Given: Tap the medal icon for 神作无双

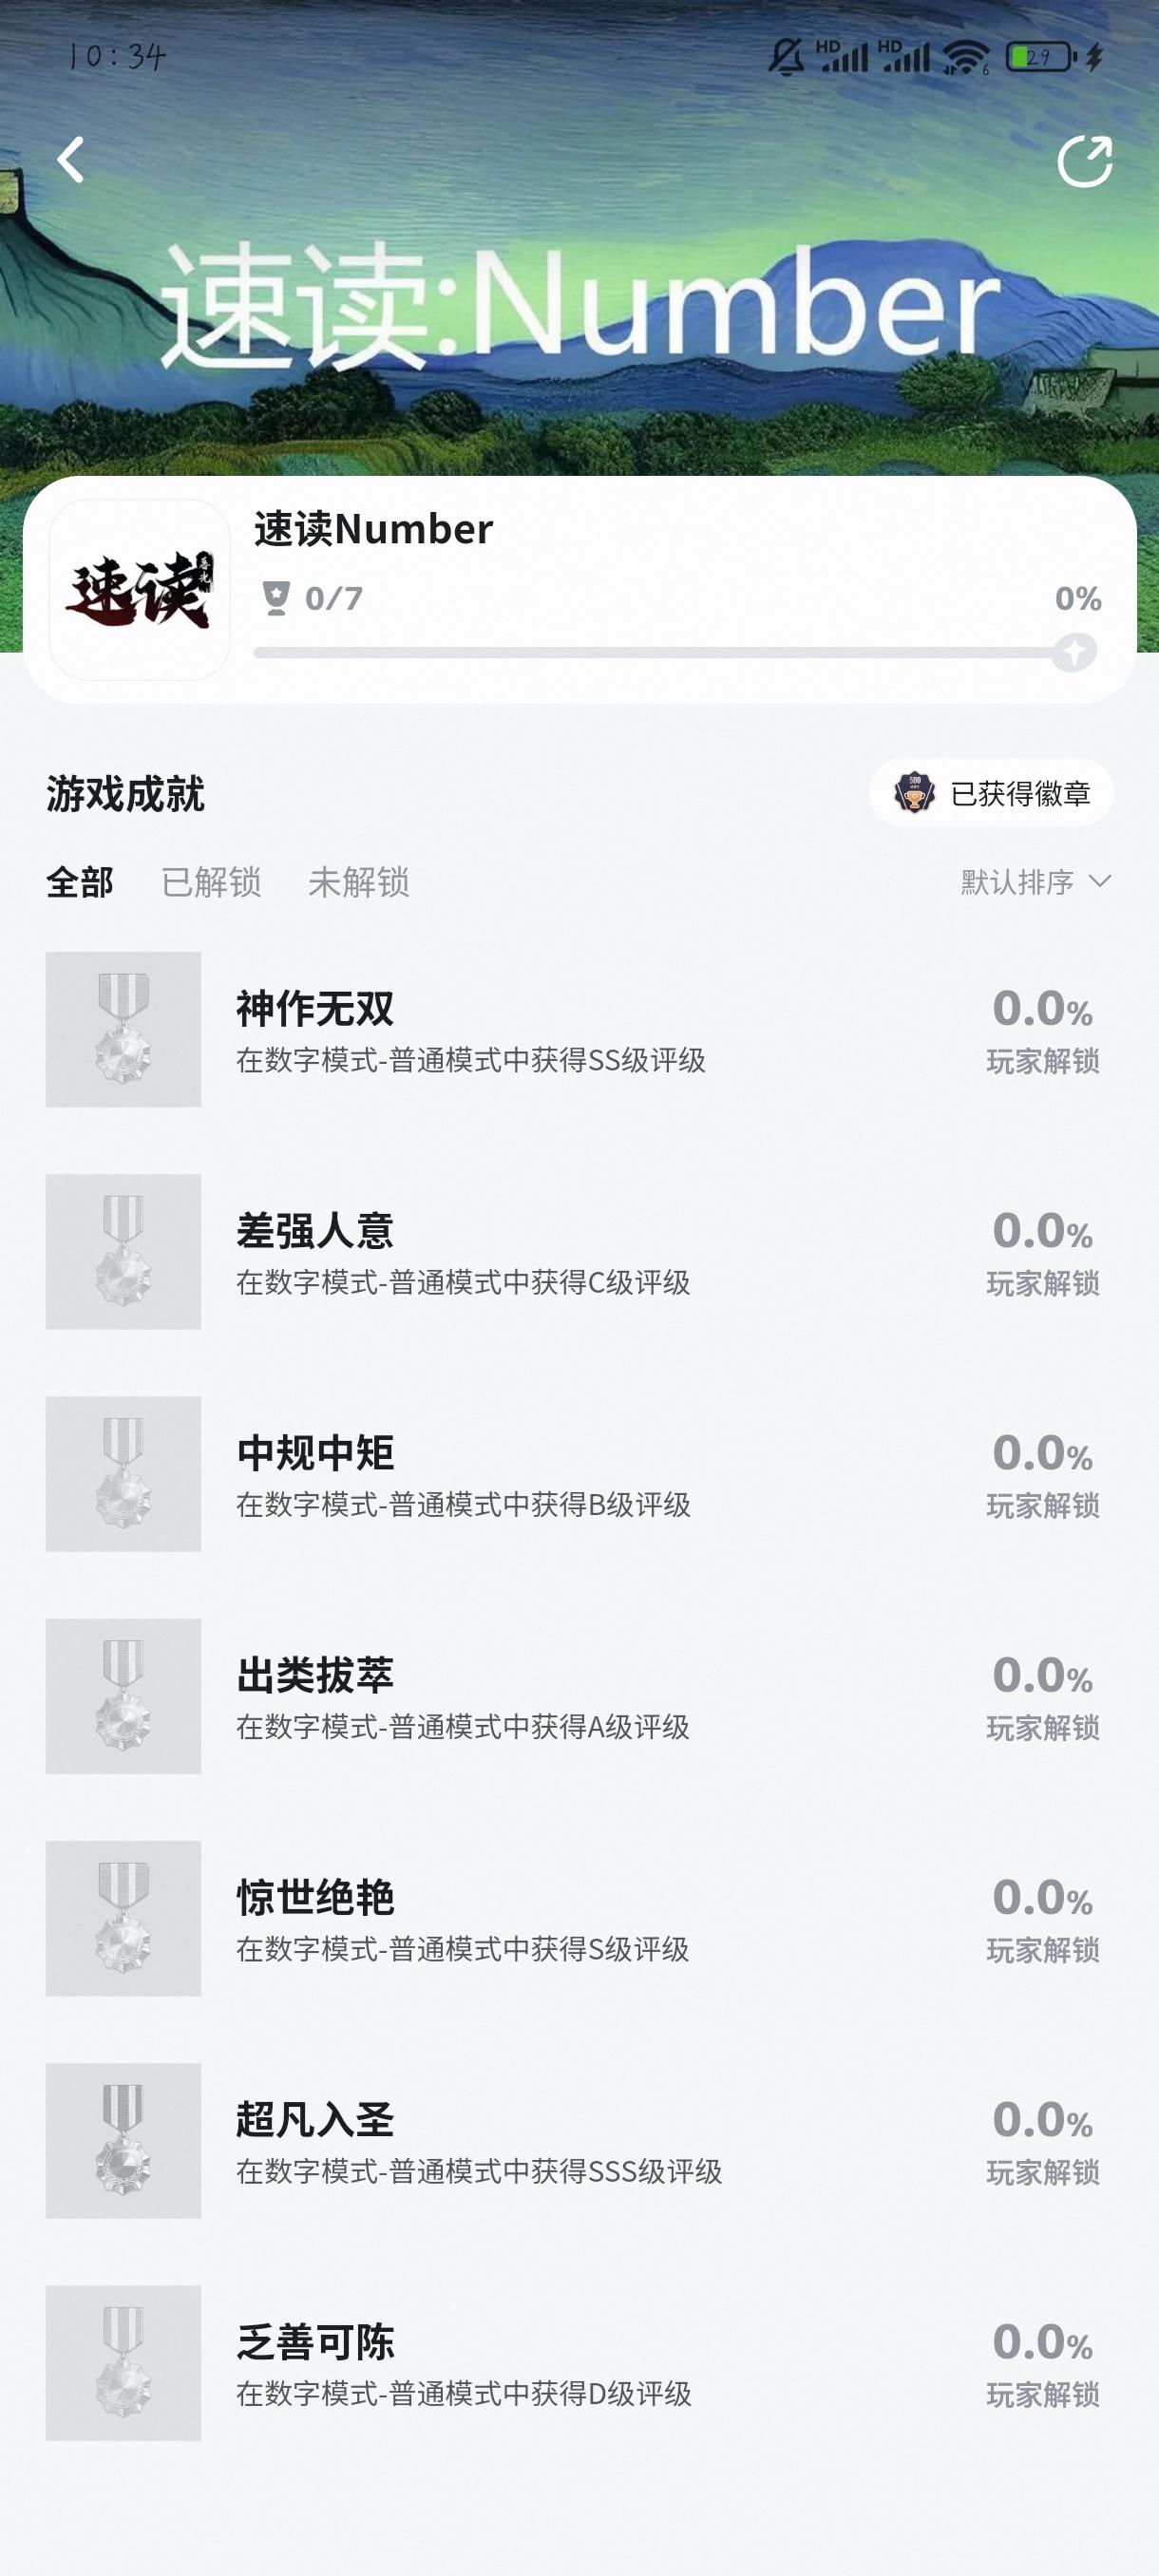Looking at the screenshot, I should (123, 1029).
